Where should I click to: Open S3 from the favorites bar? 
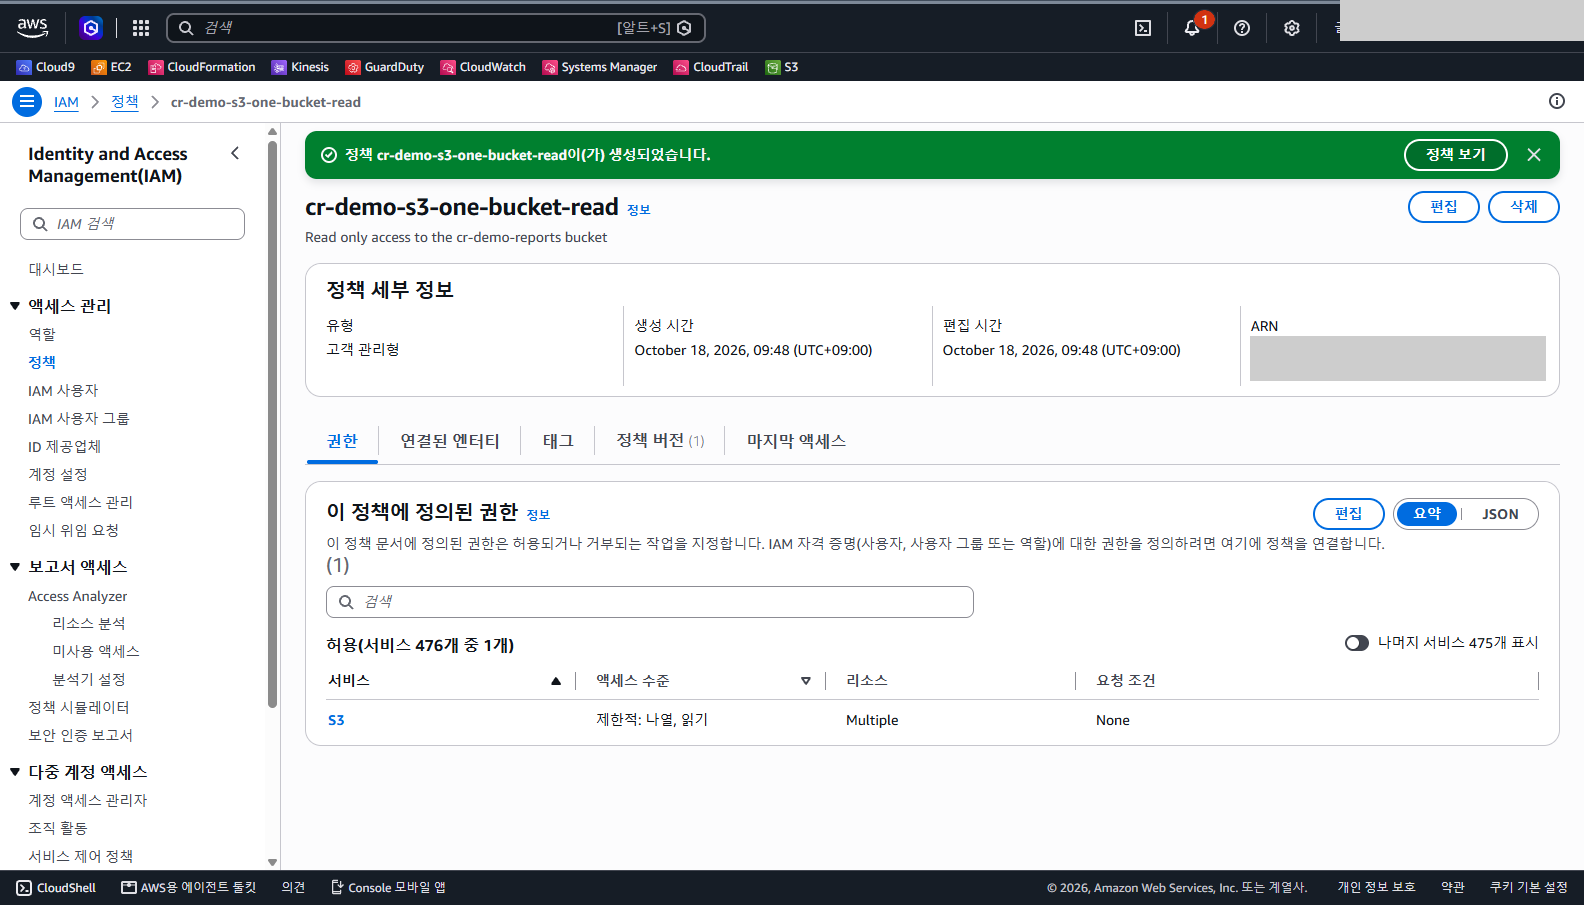tap(782, 67)
